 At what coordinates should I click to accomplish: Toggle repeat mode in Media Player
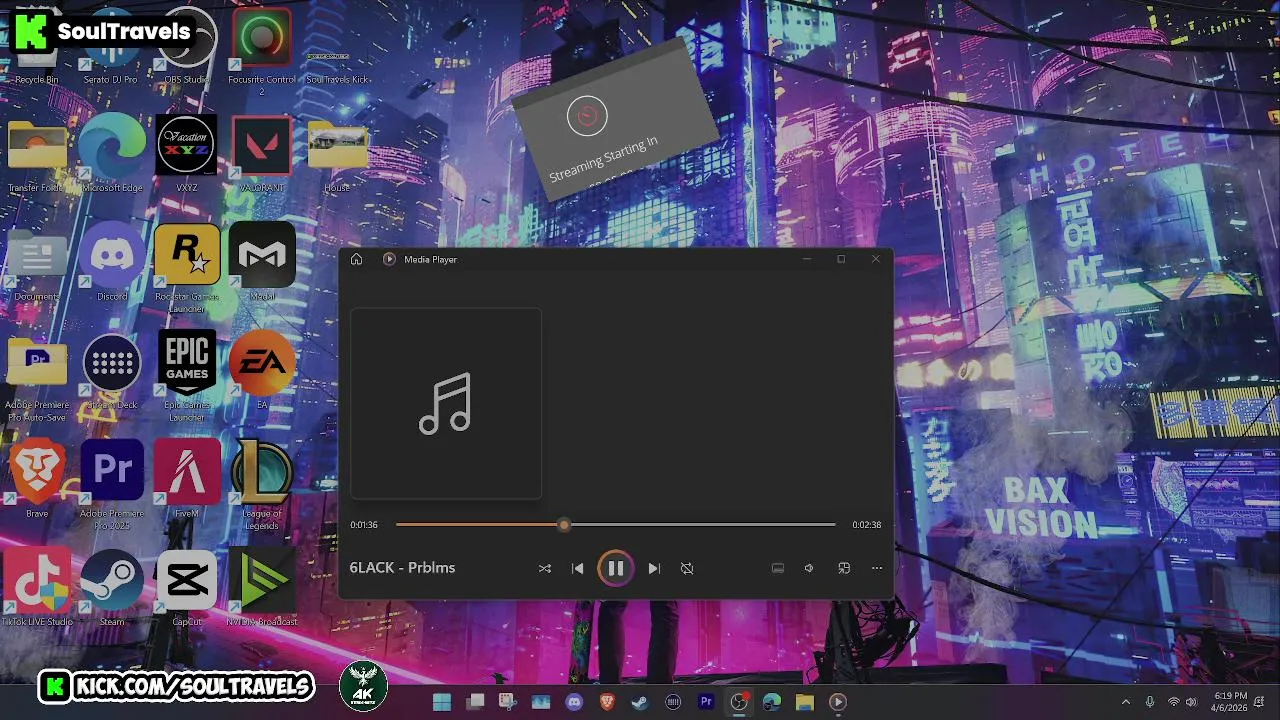point(687,568)
